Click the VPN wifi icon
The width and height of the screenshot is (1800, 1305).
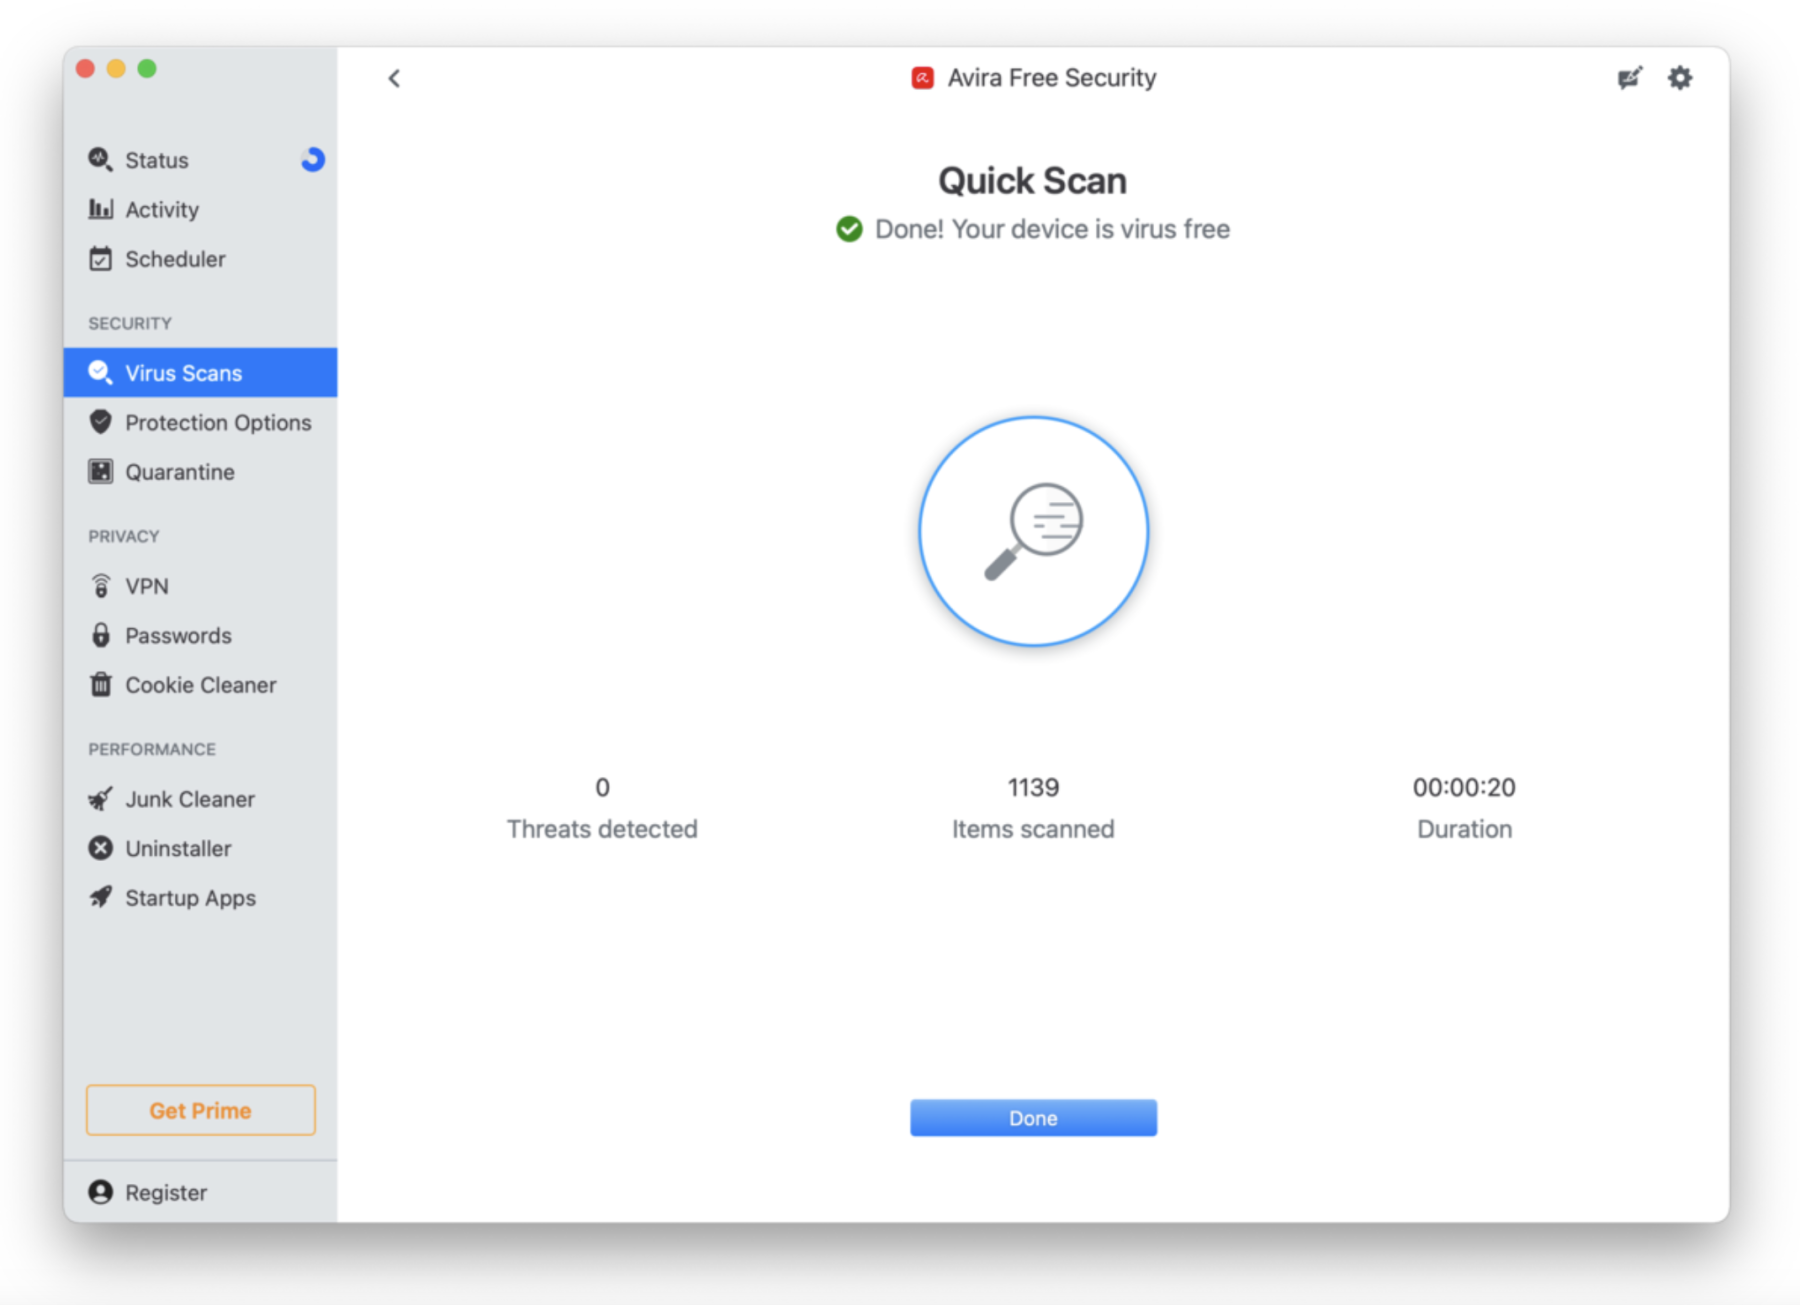click(100, 585)
